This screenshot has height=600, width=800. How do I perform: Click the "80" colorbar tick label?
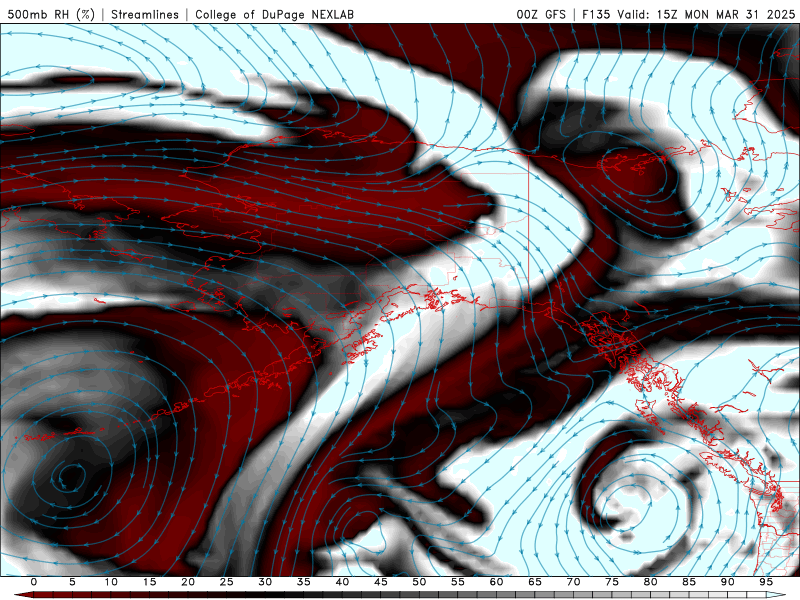coord(651,582)
